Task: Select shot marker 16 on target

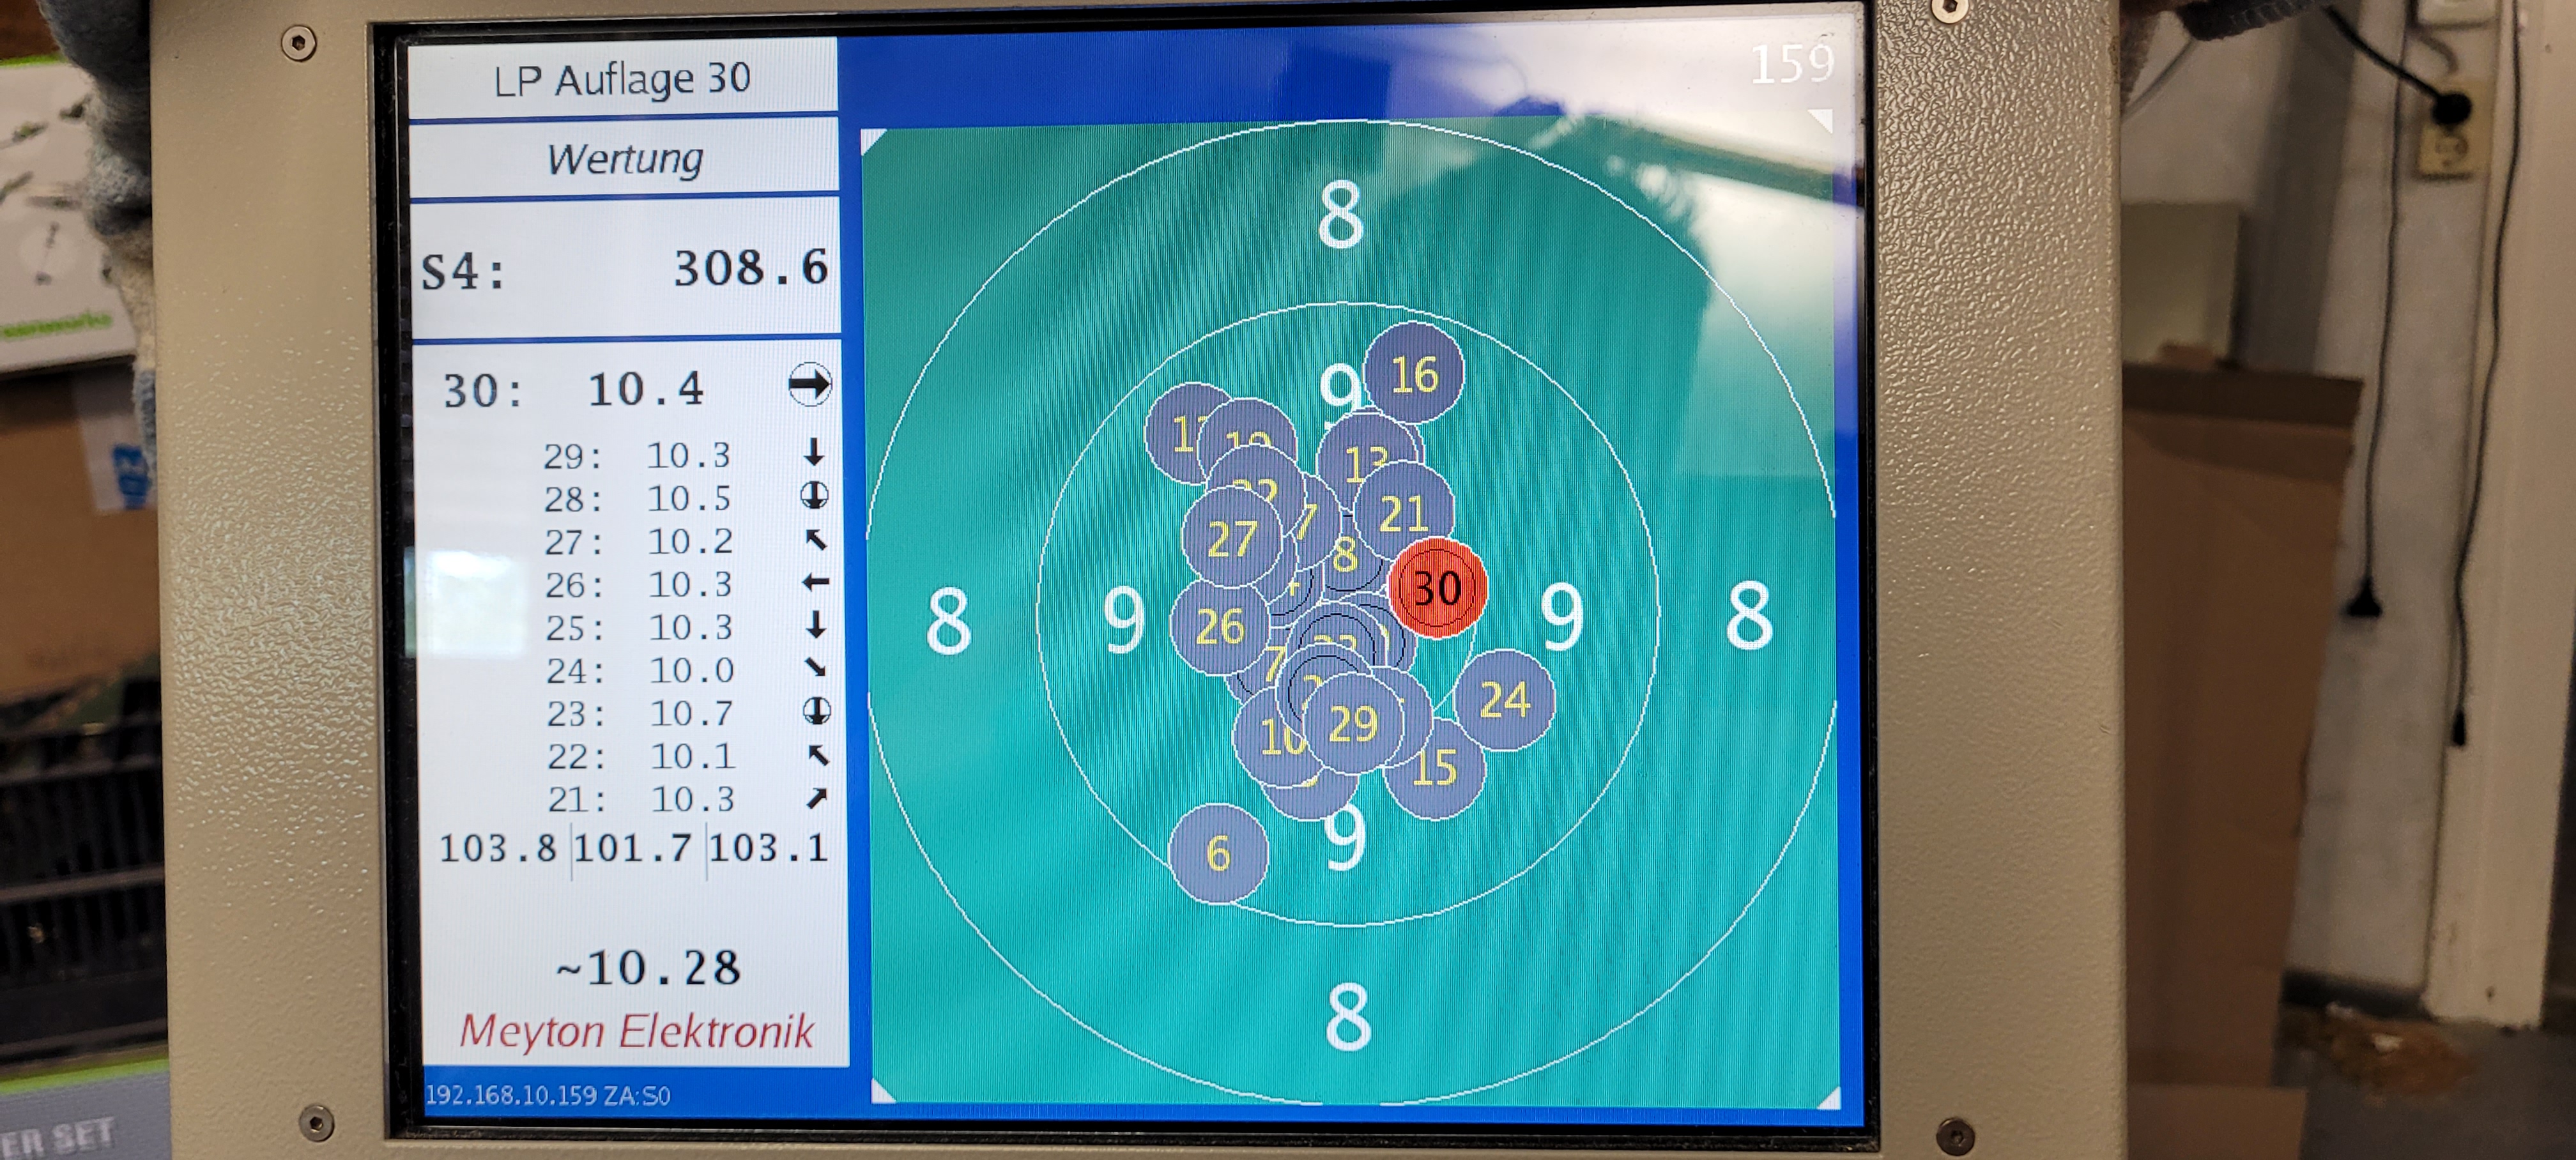Action: 1413,374
